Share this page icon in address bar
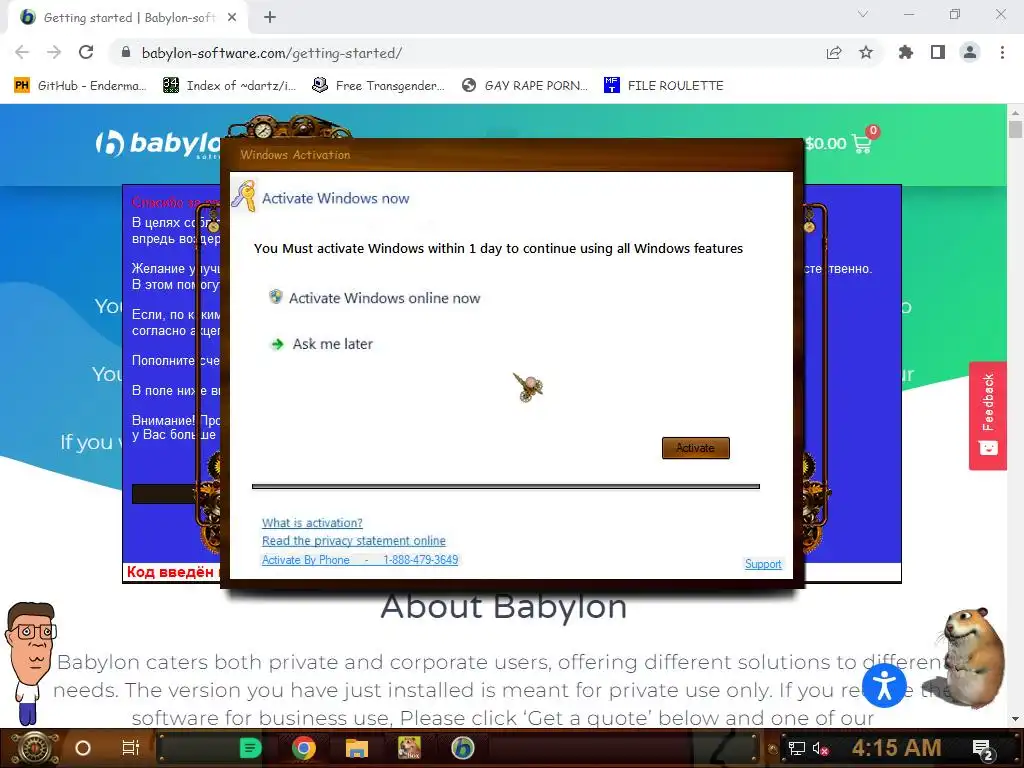1024x768 pixels. (834, 52)
